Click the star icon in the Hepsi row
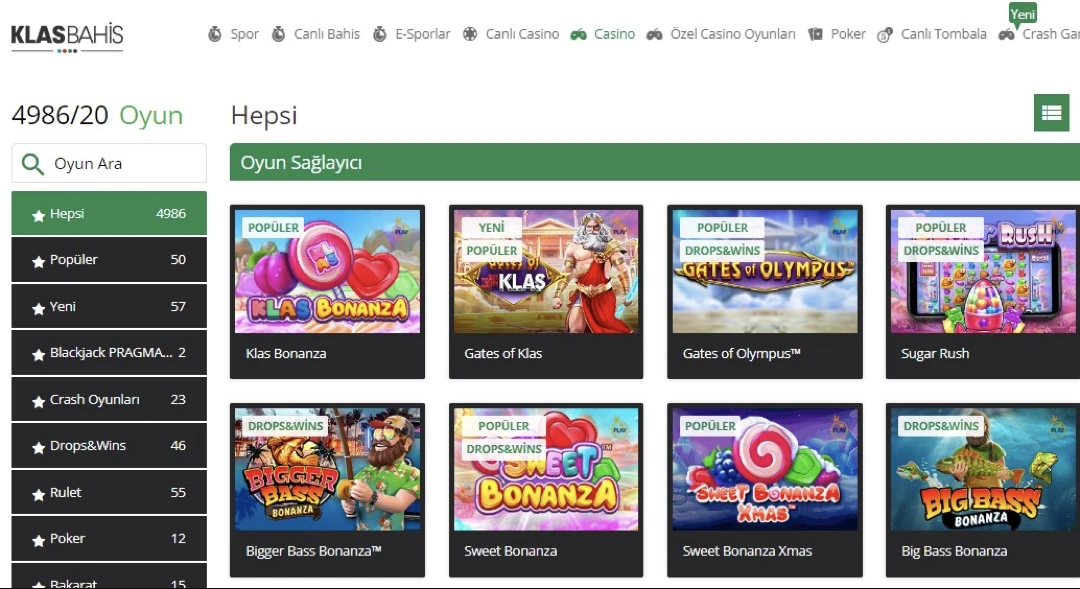Image resolution: width=1080 pixels, height=589 pixels. pos(39,215)
